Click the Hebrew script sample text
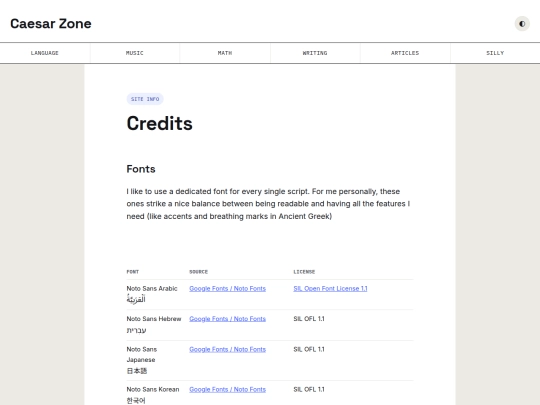The width and height of the screenshot is (540, 405). tap(136, 330)
